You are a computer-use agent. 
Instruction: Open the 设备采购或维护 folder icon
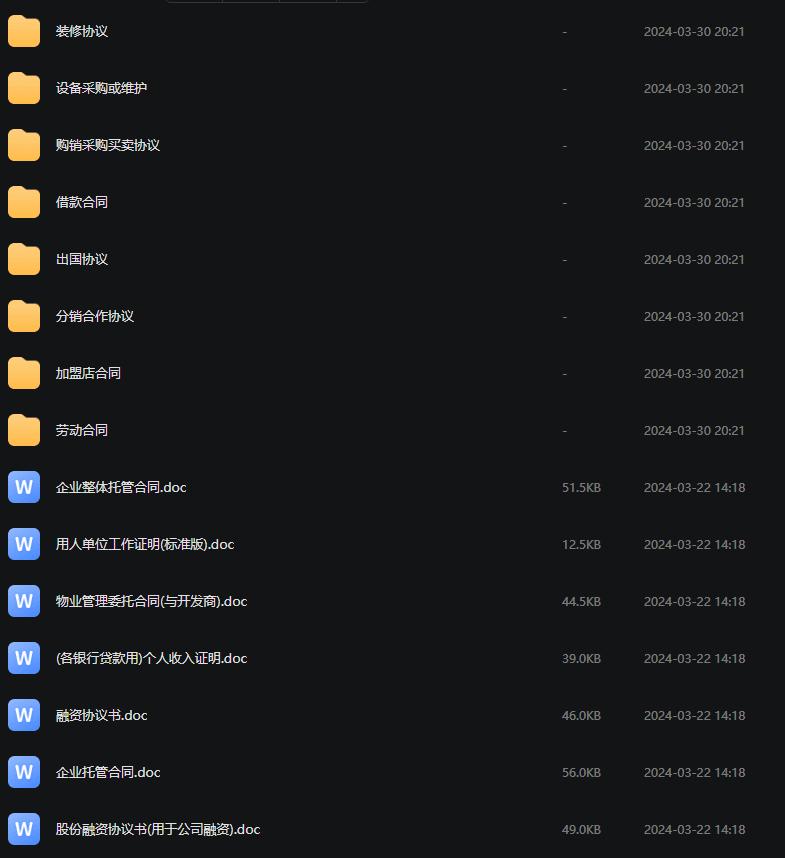24,88
